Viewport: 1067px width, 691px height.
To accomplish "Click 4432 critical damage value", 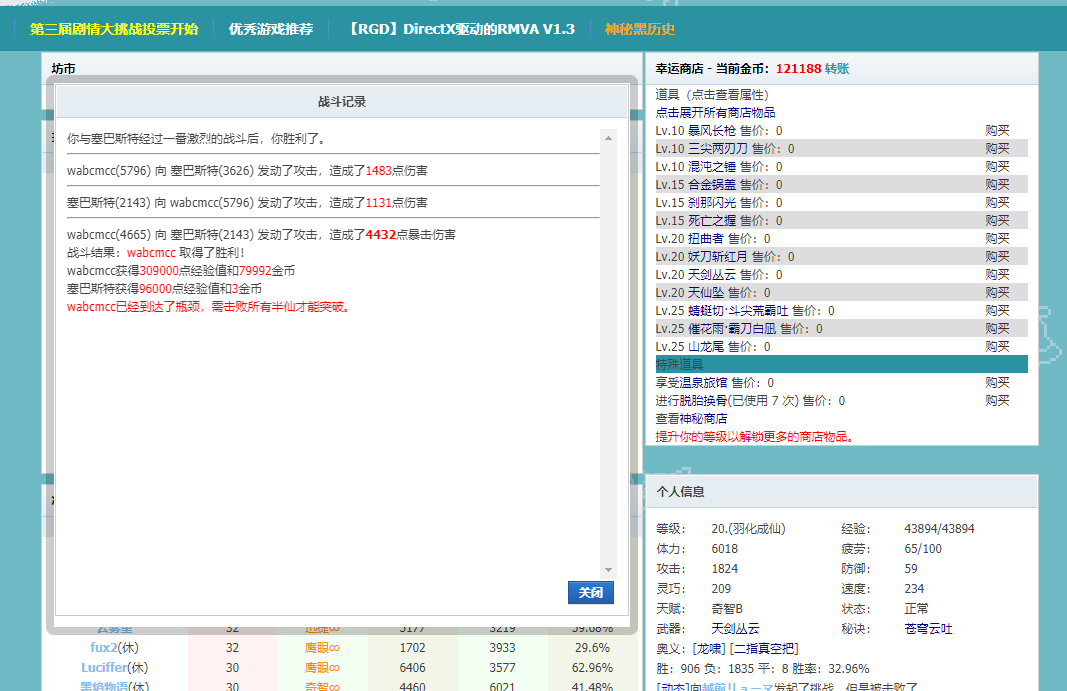I will click(380, 235).
